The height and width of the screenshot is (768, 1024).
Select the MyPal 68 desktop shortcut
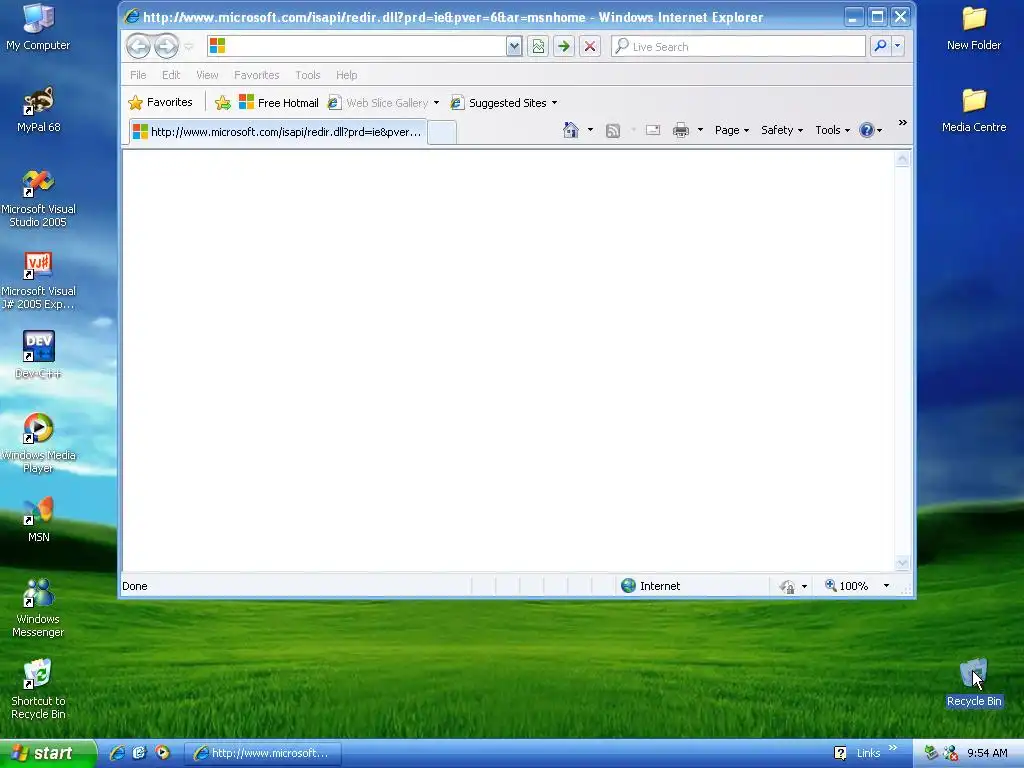pos(38,109)
